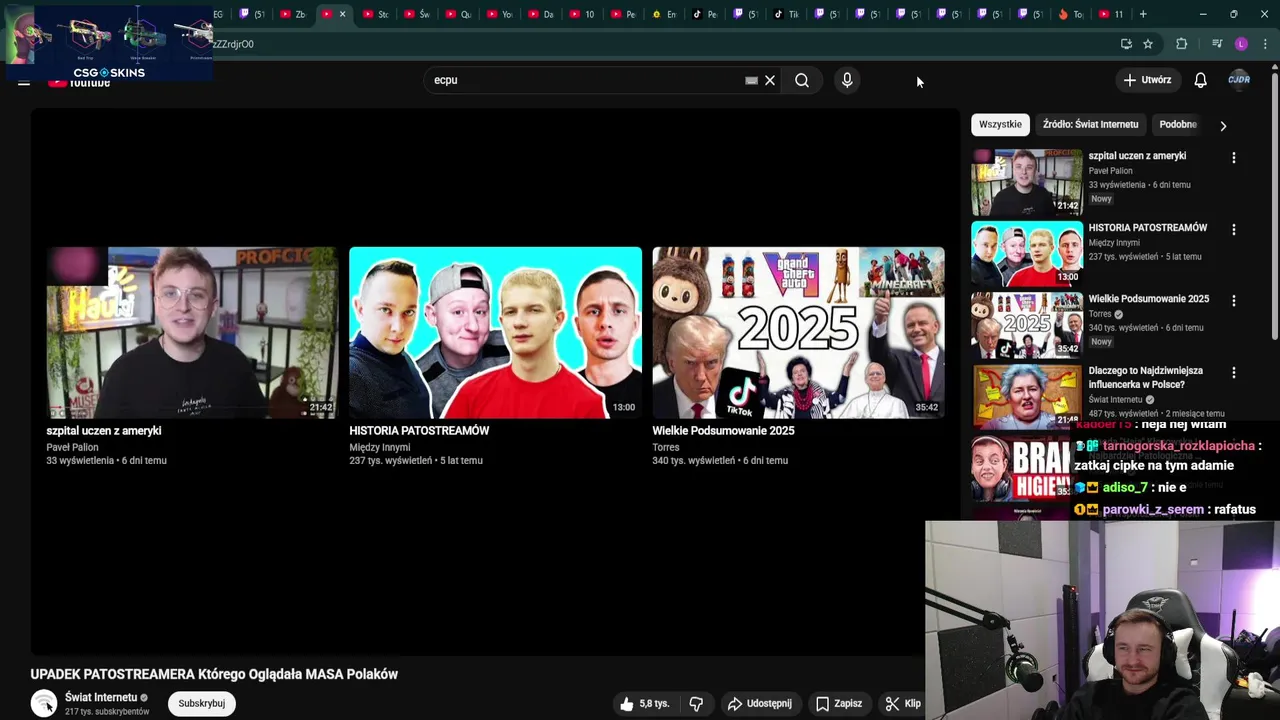Click the Utwórz create button
The image size is (1280, 720).
(1146, 80)
